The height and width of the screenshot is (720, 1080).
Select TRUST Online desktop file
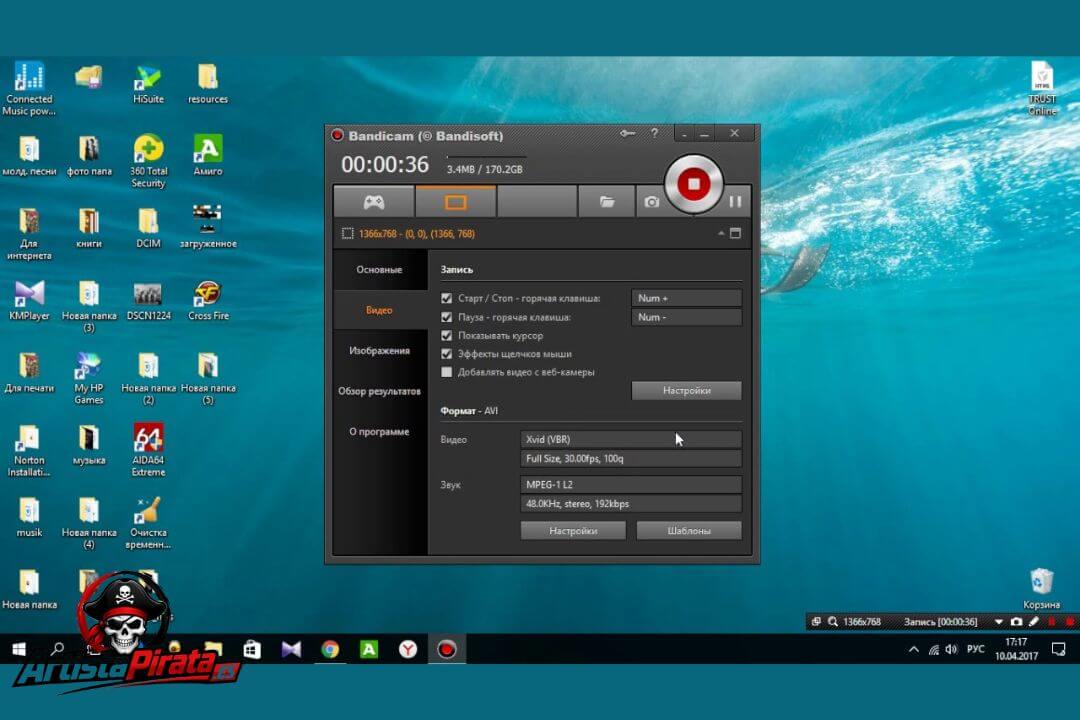(x=1042, y=89)
